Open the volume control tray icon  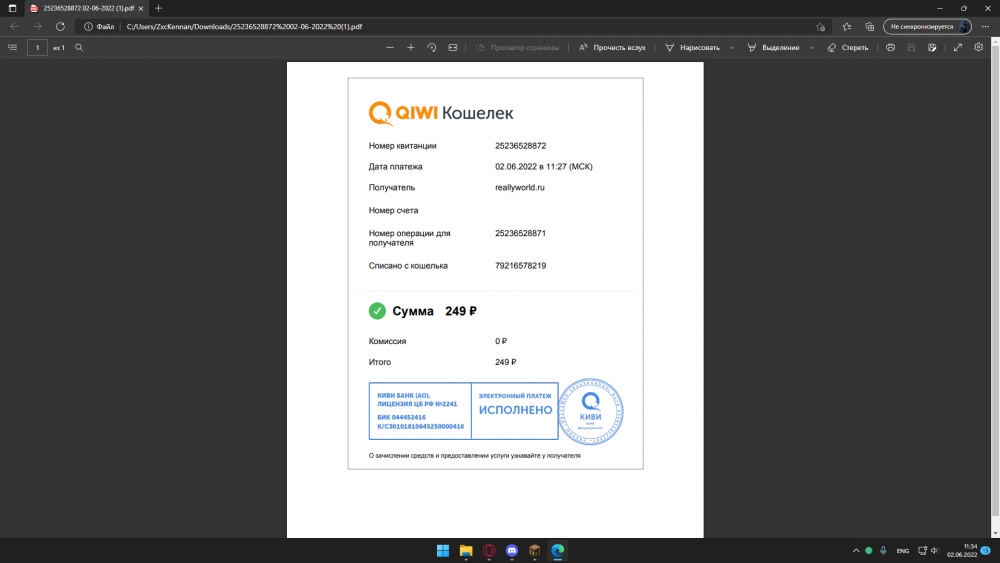(935, 551)
